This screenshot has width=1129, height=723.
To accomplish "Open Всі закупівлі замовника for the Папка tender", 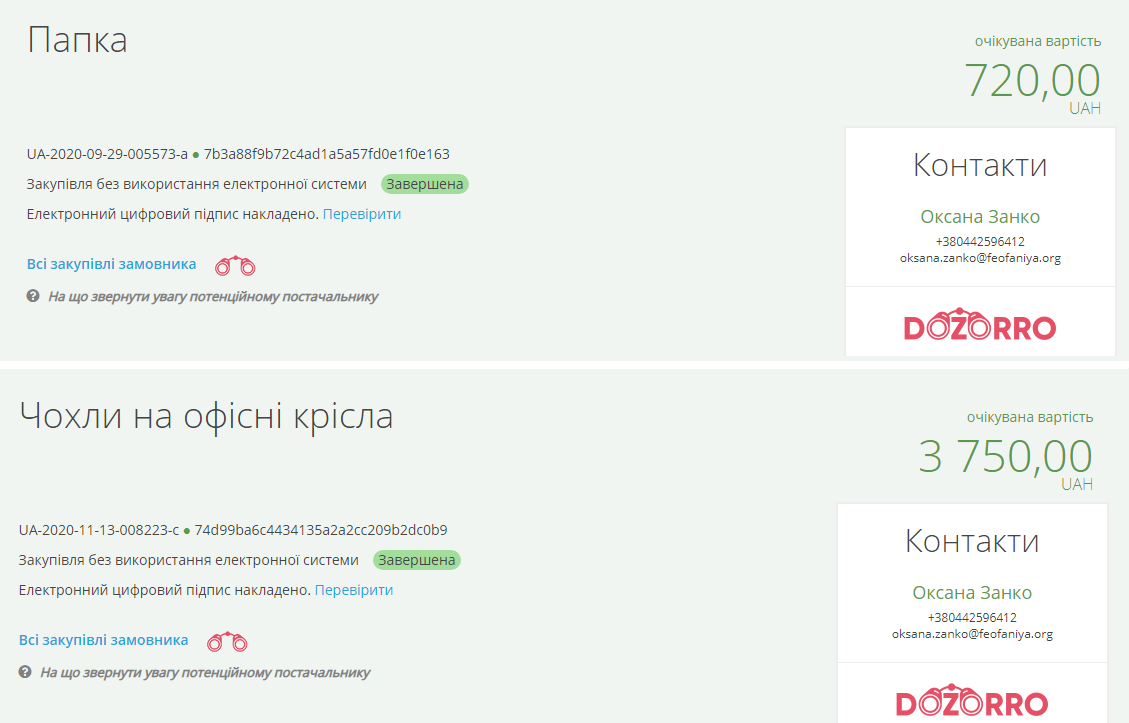I will click(112, 265).
